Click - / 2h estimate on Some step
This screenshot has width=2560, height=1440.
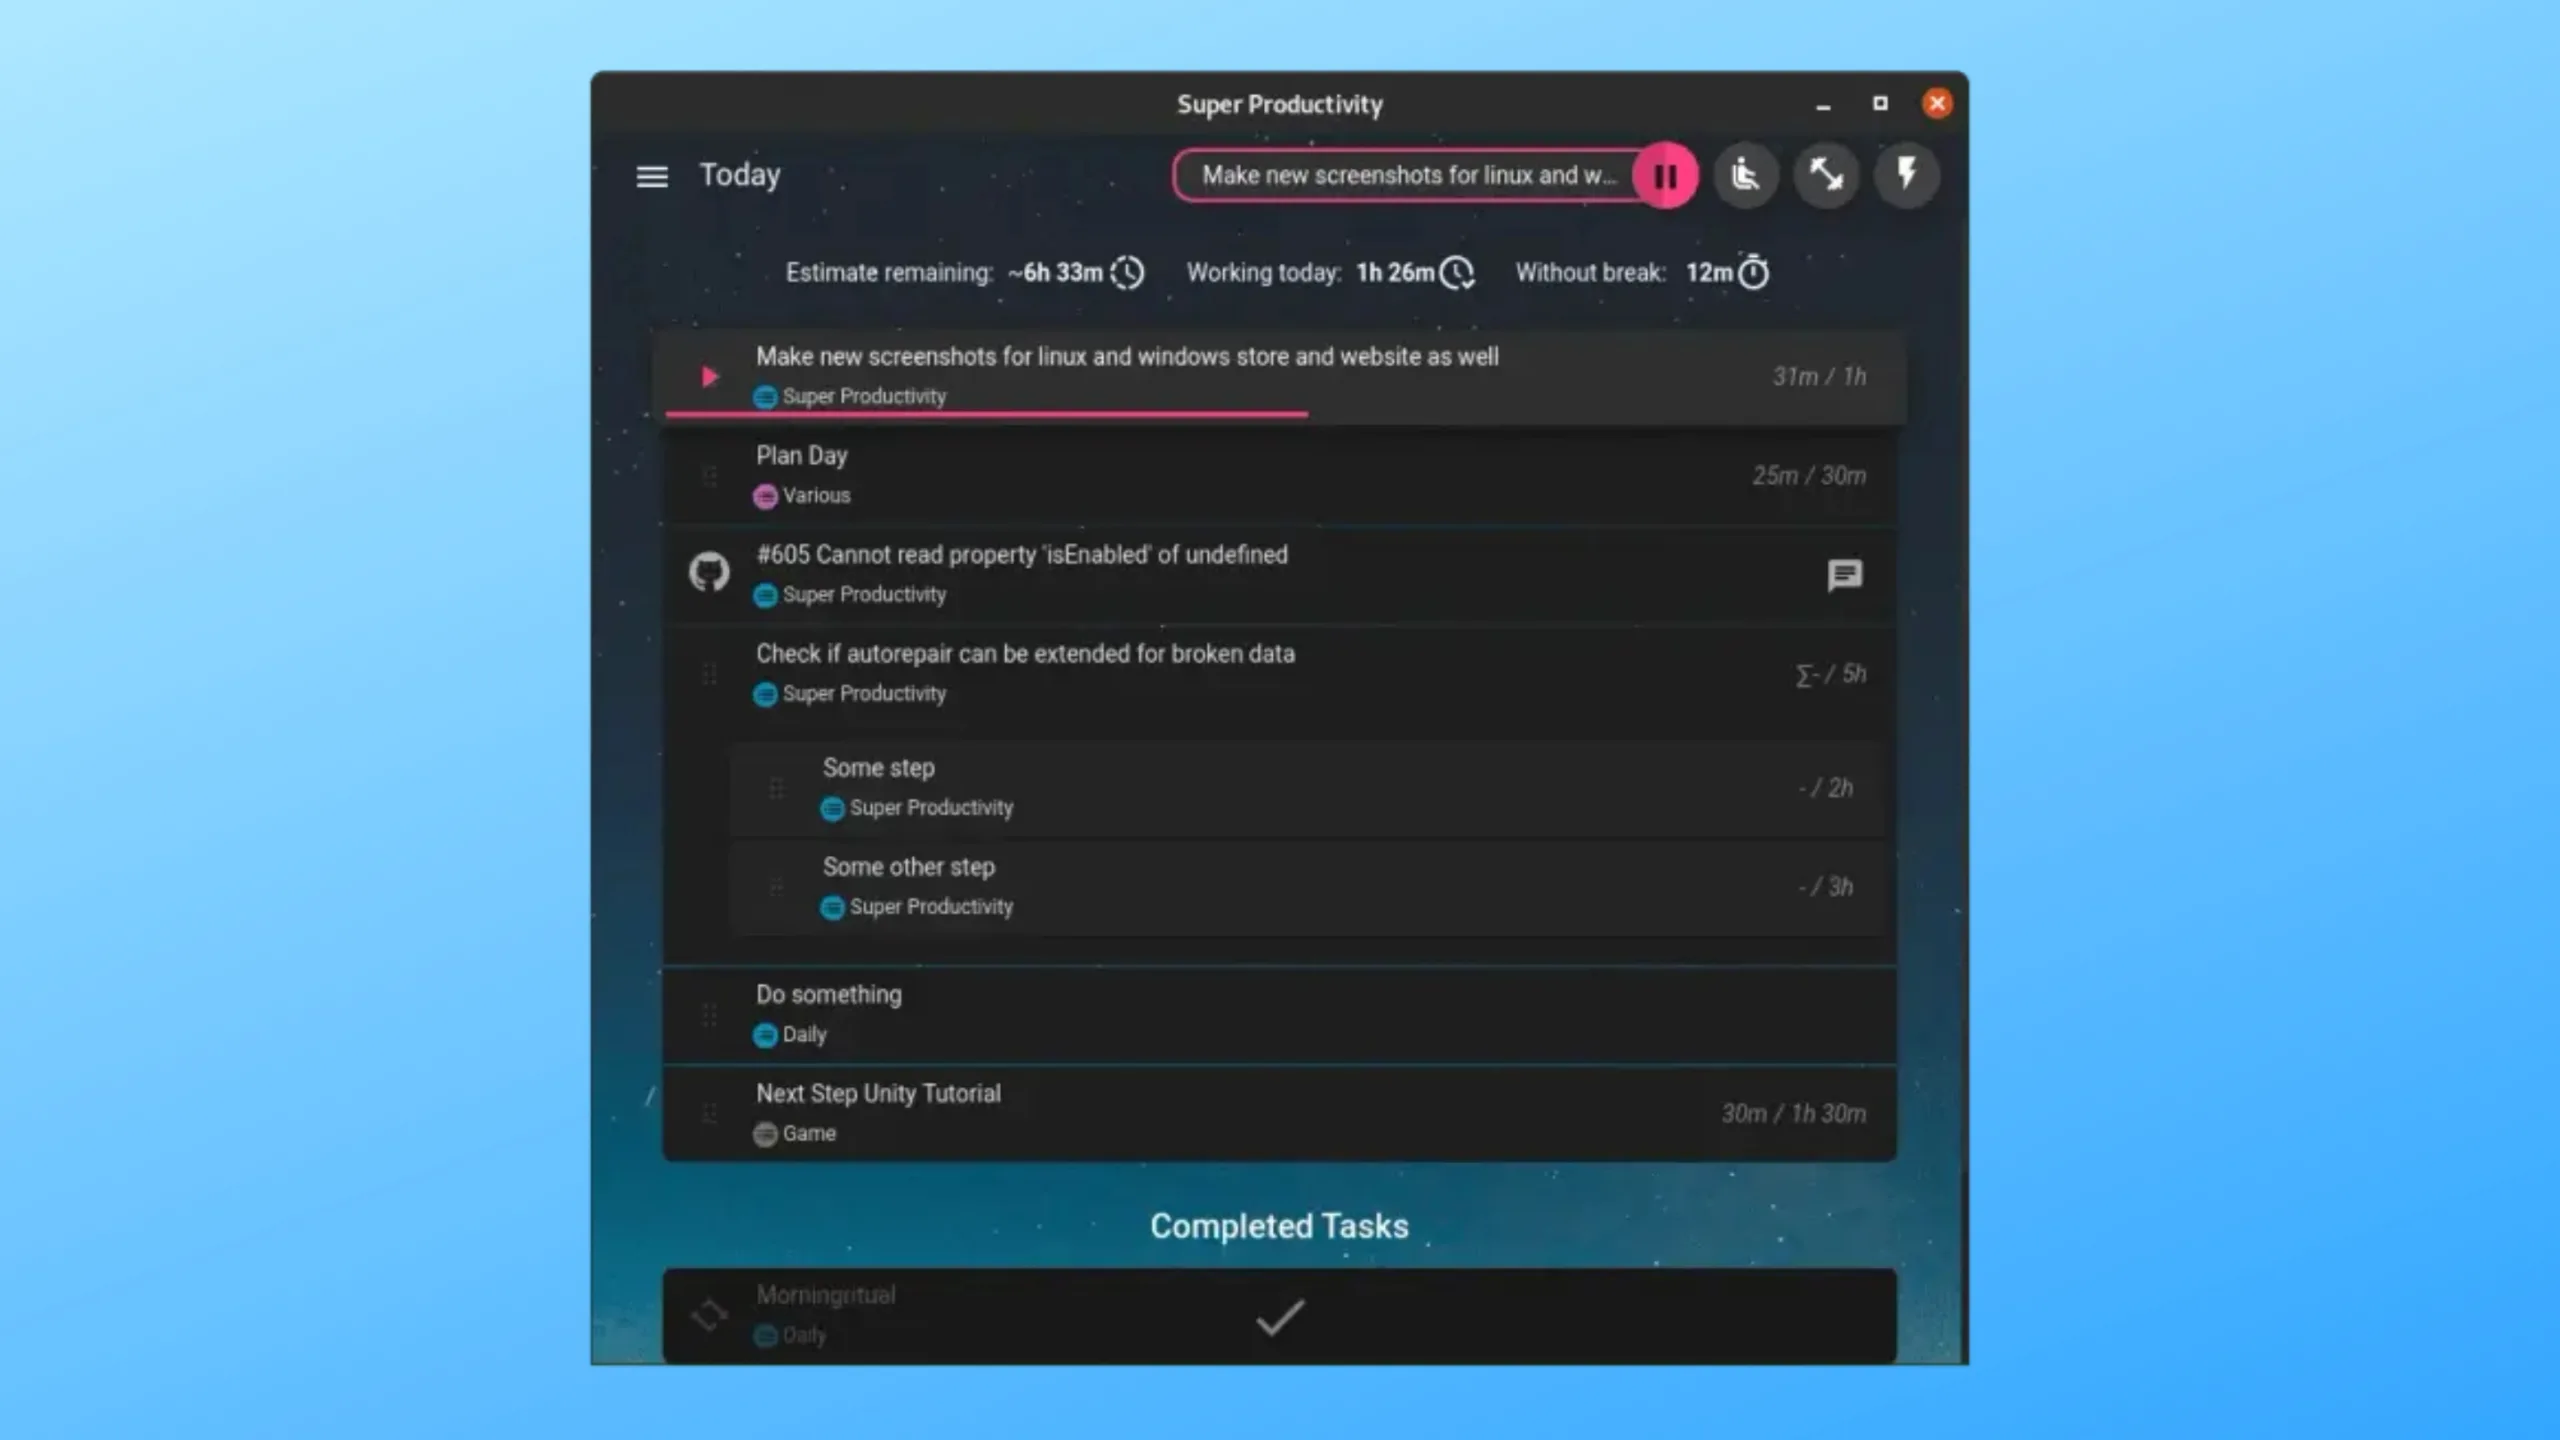[1826, 788]
